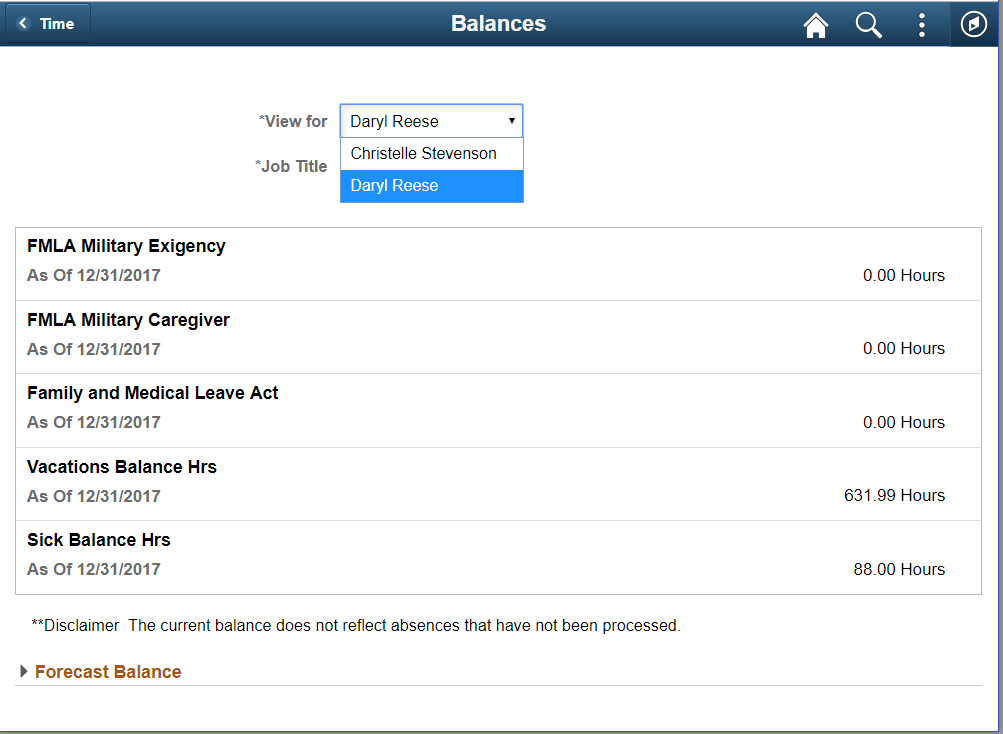Open the Actions List three-dot icon

921,25
